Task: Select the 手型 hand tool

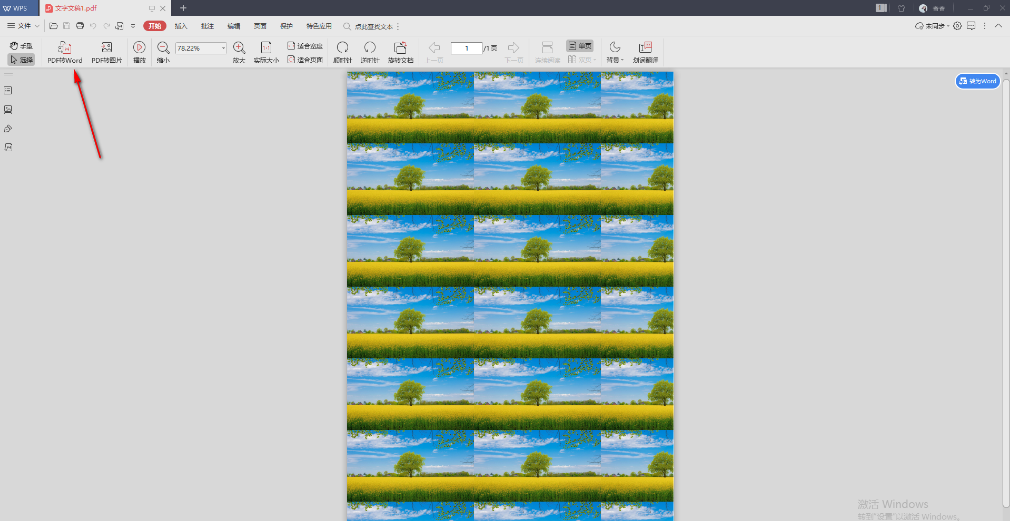Action: pyautogui.click(x=21, y=46)
